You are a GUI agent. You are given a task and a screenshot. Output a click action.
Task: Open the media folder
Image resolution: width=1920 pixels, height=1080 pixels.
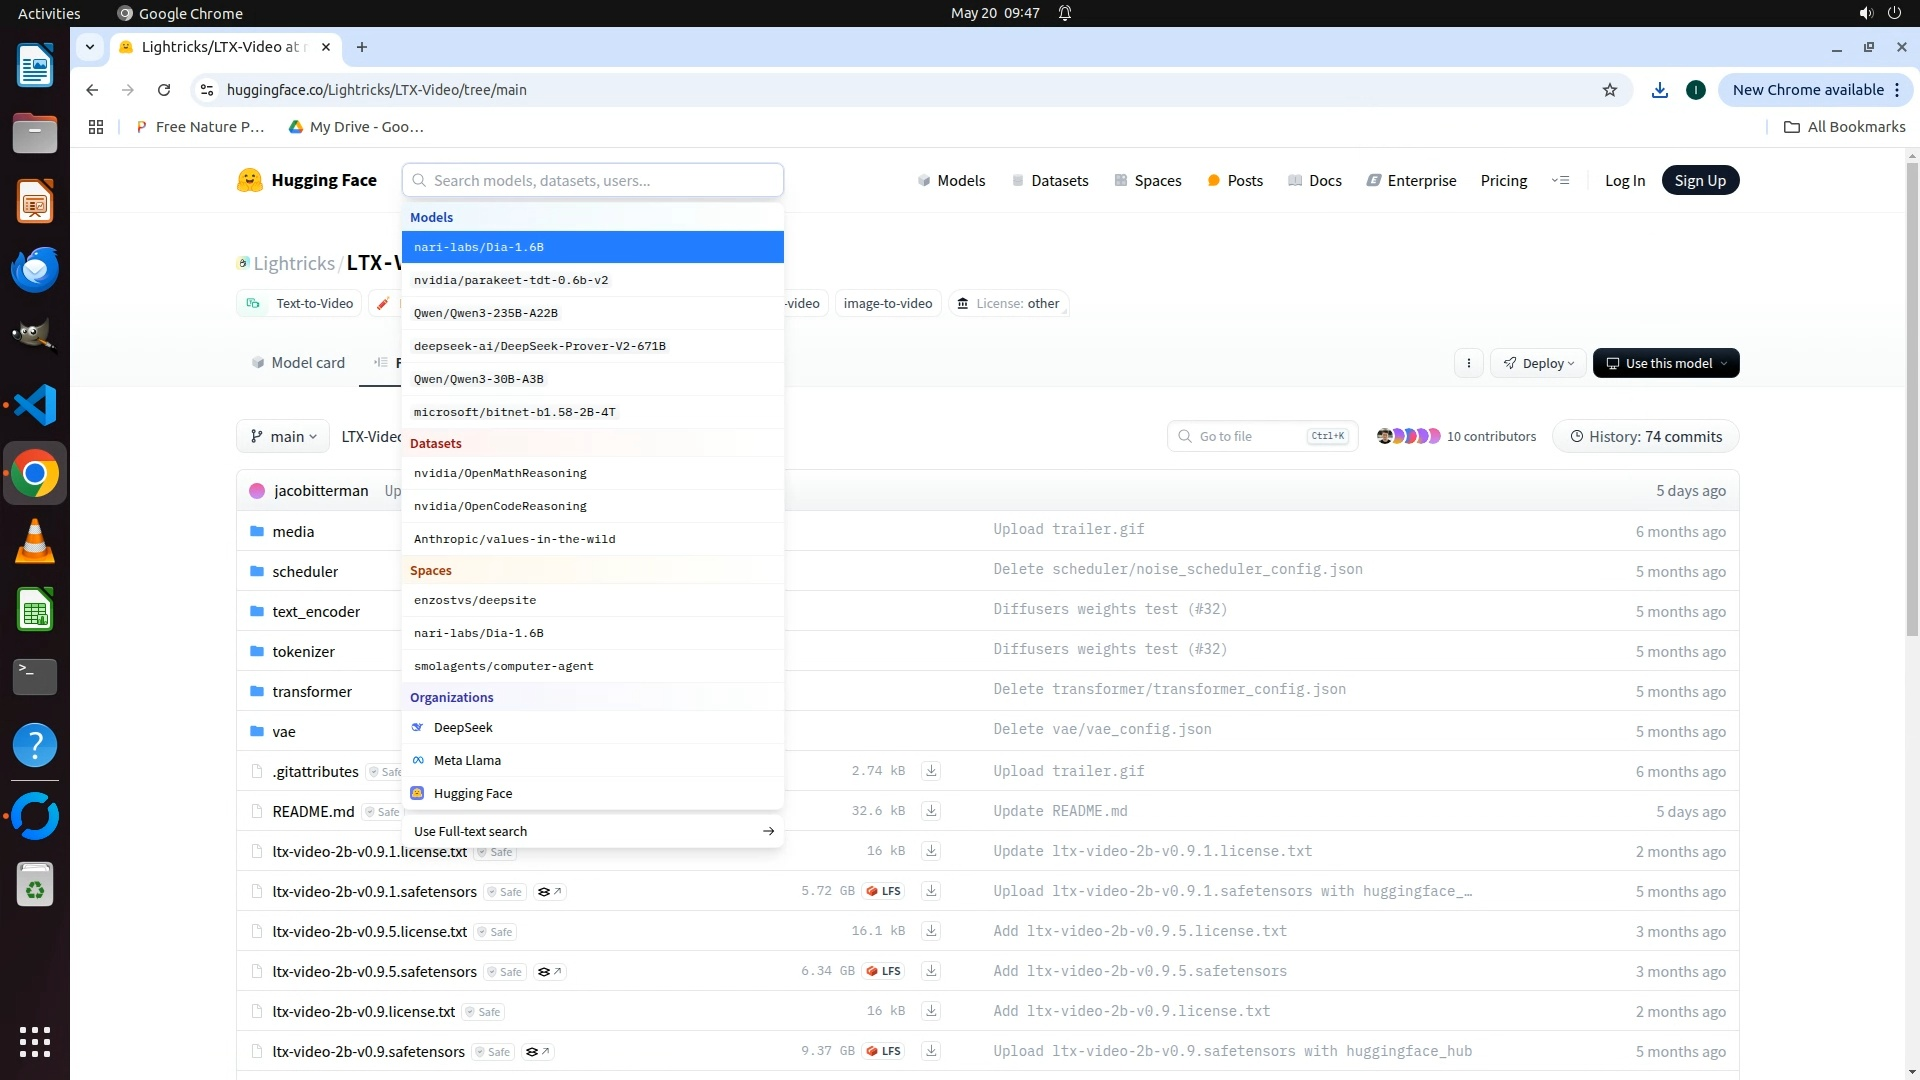293,532
